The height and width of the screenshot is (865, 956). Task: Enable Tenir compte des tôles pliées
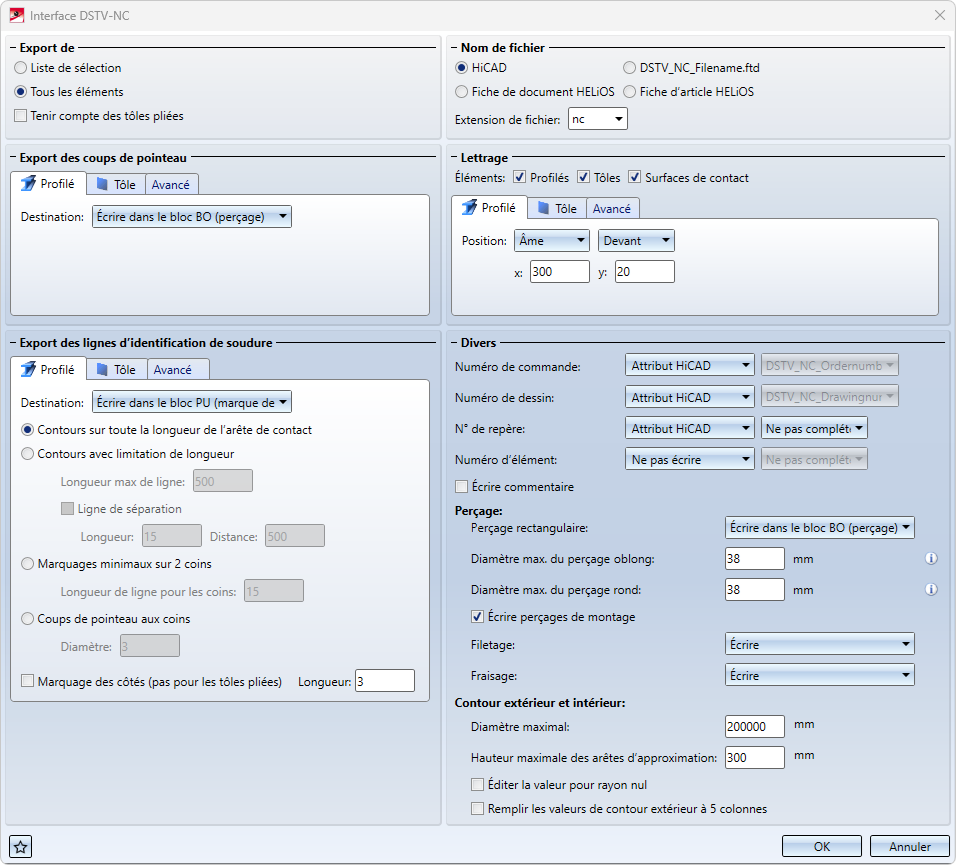tap(22, 116)
